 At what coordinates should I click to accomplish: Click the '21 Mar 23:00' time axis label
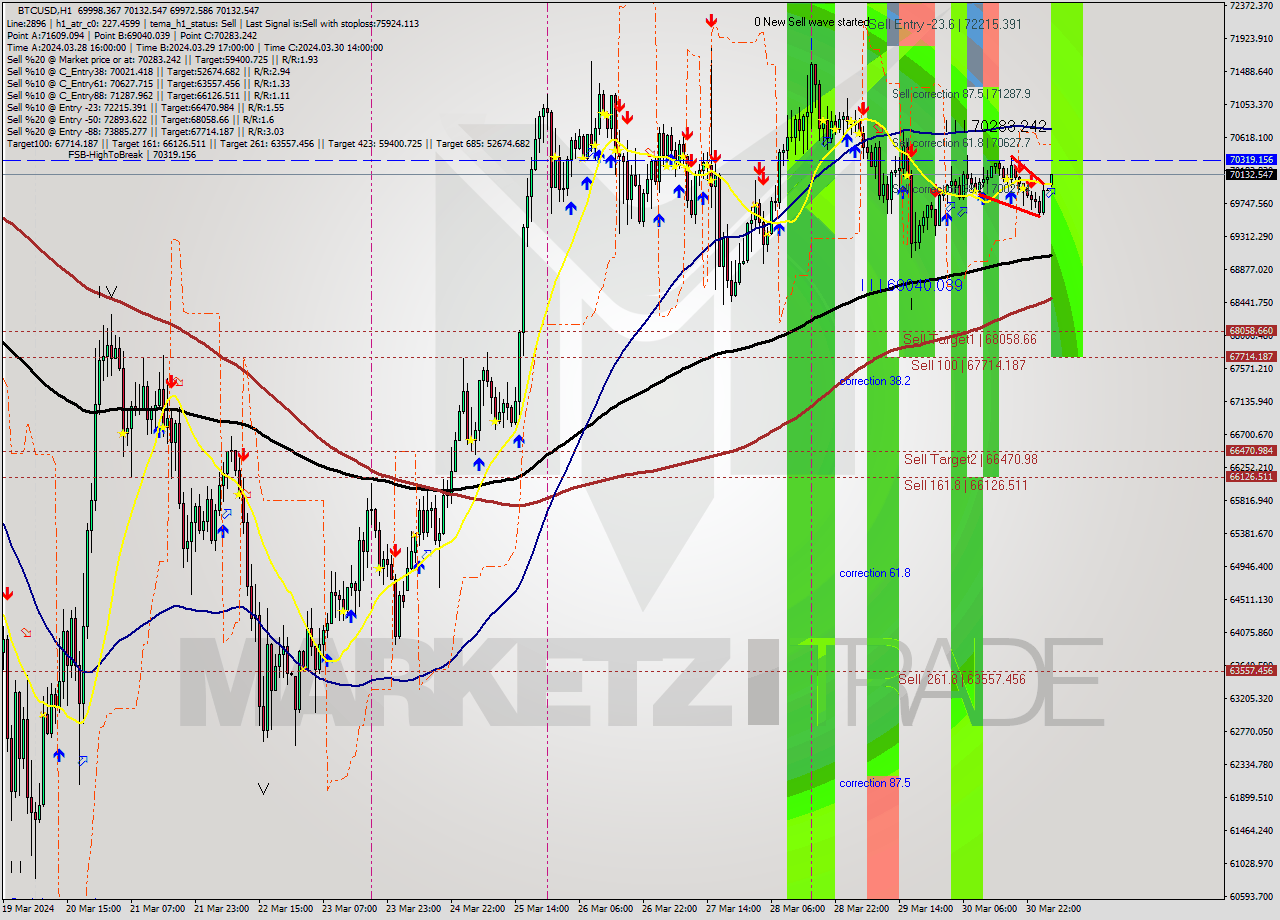tap(221, 909)
